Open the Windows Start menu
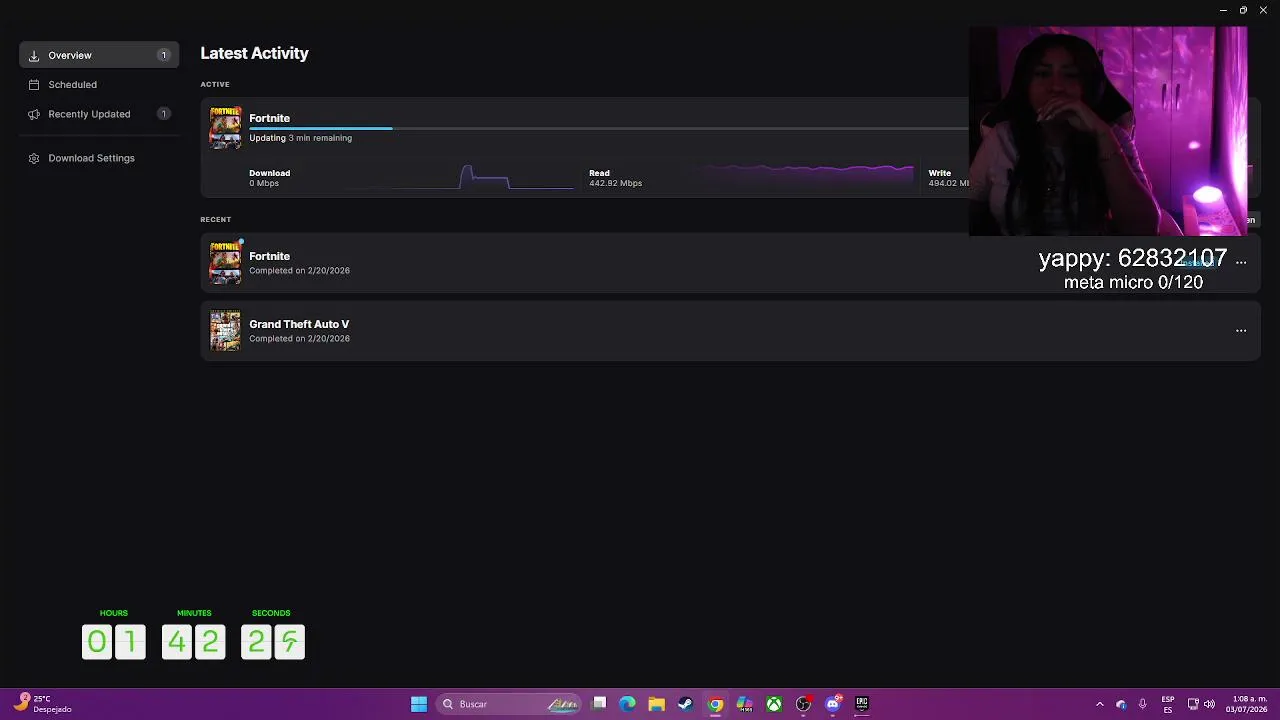1280x720 pixels. tap(419, 704)
